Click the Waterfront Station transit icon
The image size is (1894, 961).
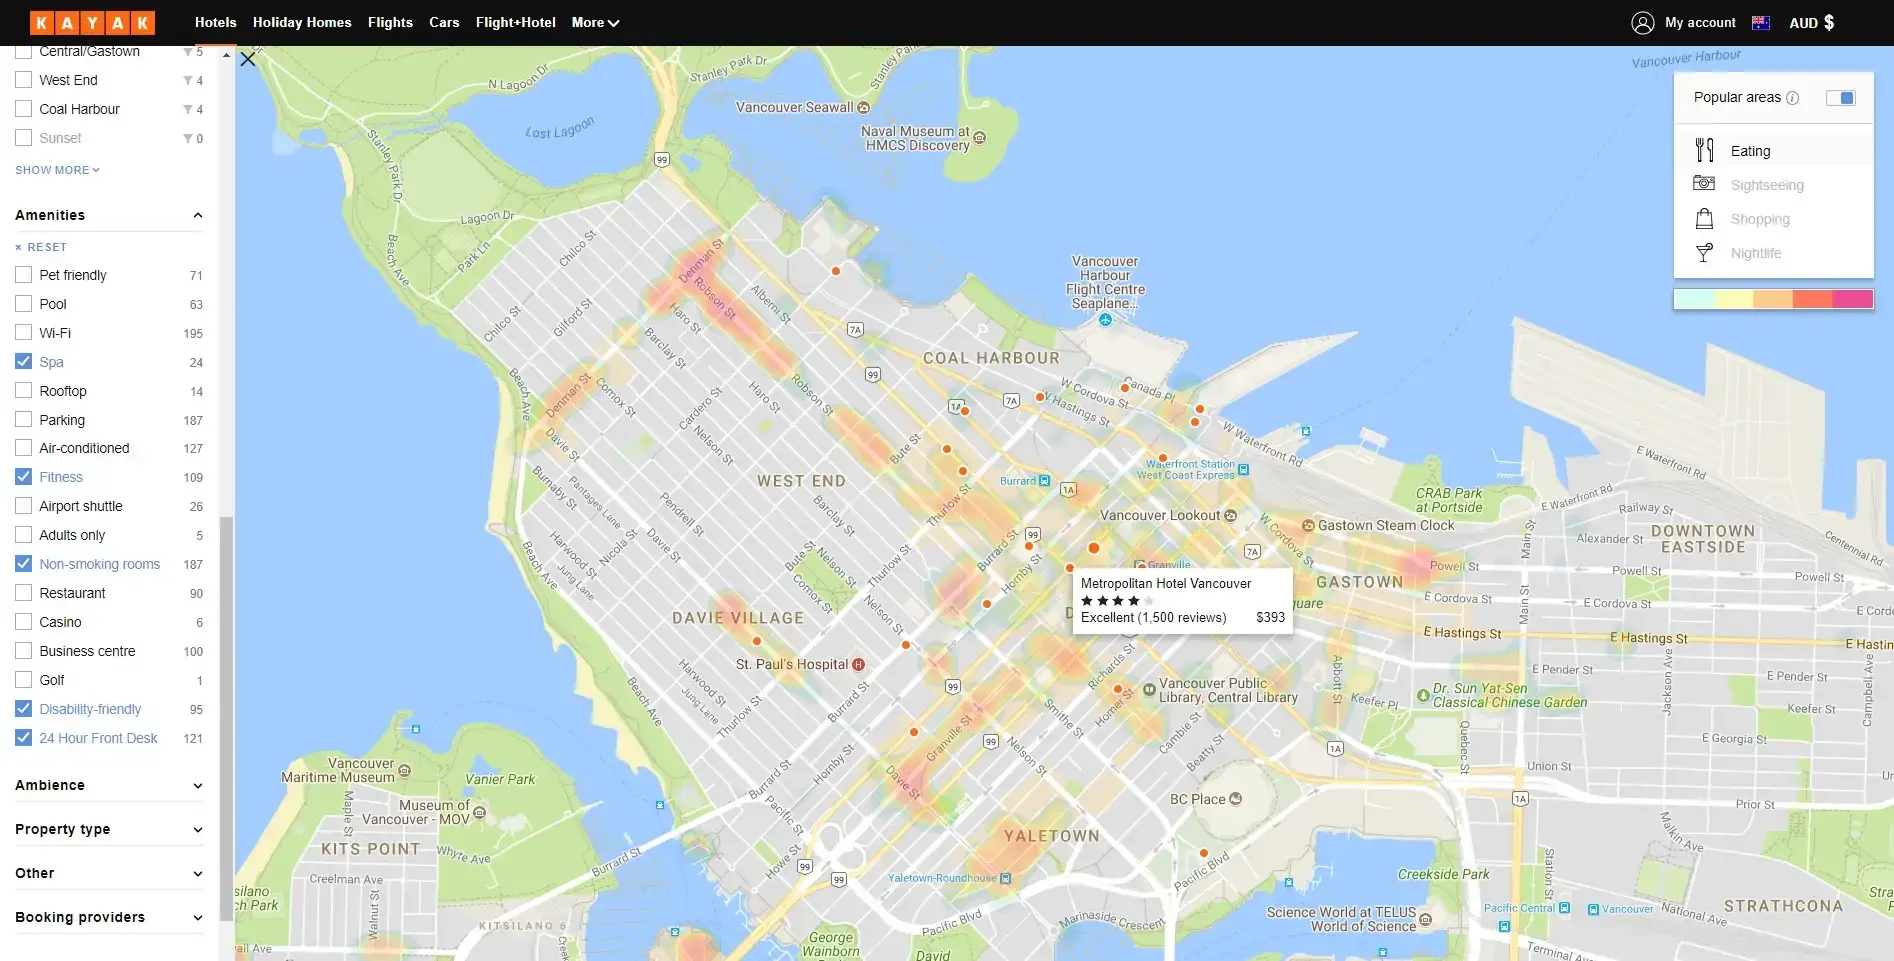1243,469
